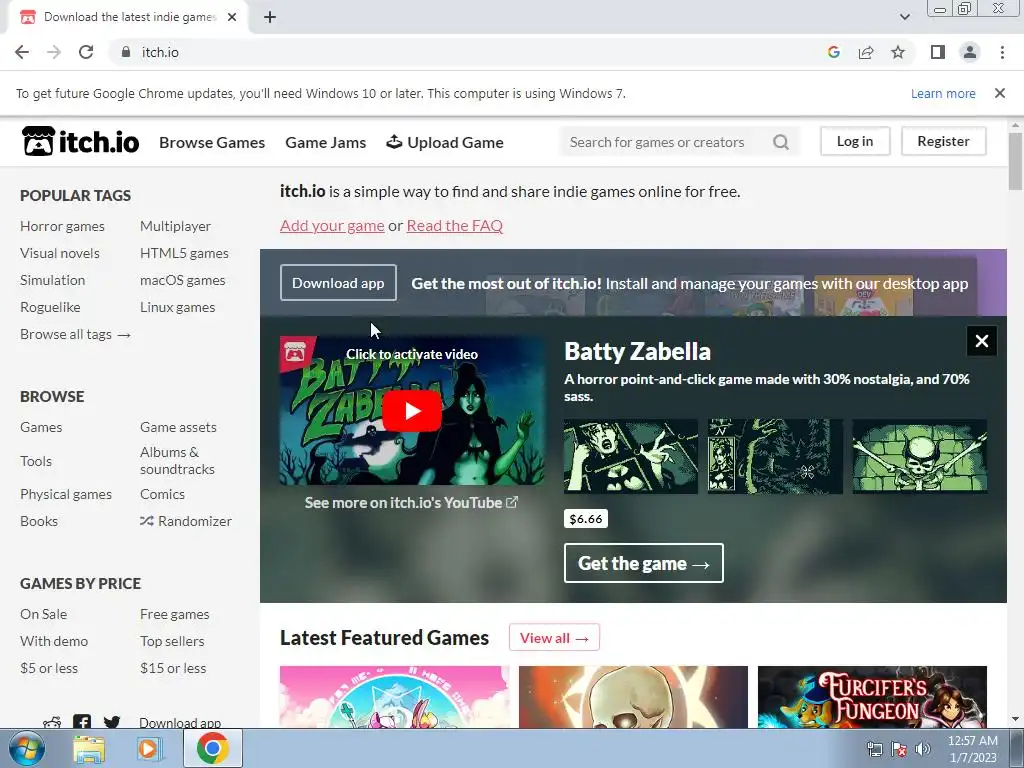The width and height of the screenshot is (1024, 768).
Task: Open a new browser tab
Action: (270, 17)
